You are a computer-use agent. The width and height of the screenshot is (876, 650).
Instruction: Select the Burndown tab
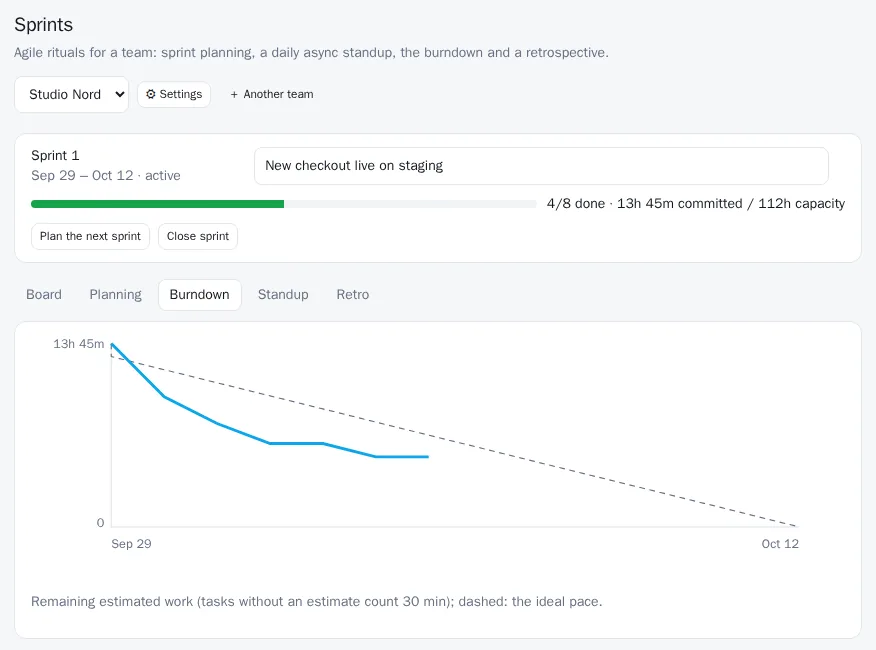pos(199,295)
